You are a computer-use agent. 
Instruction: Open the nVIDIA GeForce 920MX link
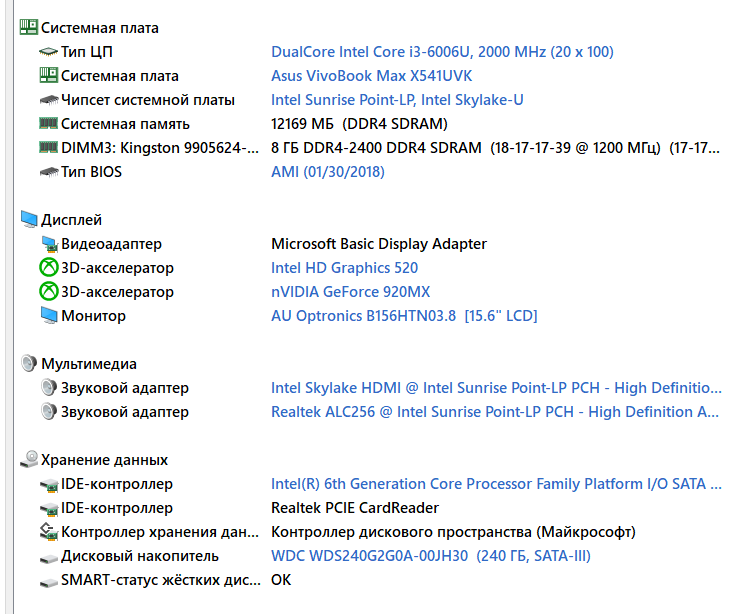tap(351, 291)
